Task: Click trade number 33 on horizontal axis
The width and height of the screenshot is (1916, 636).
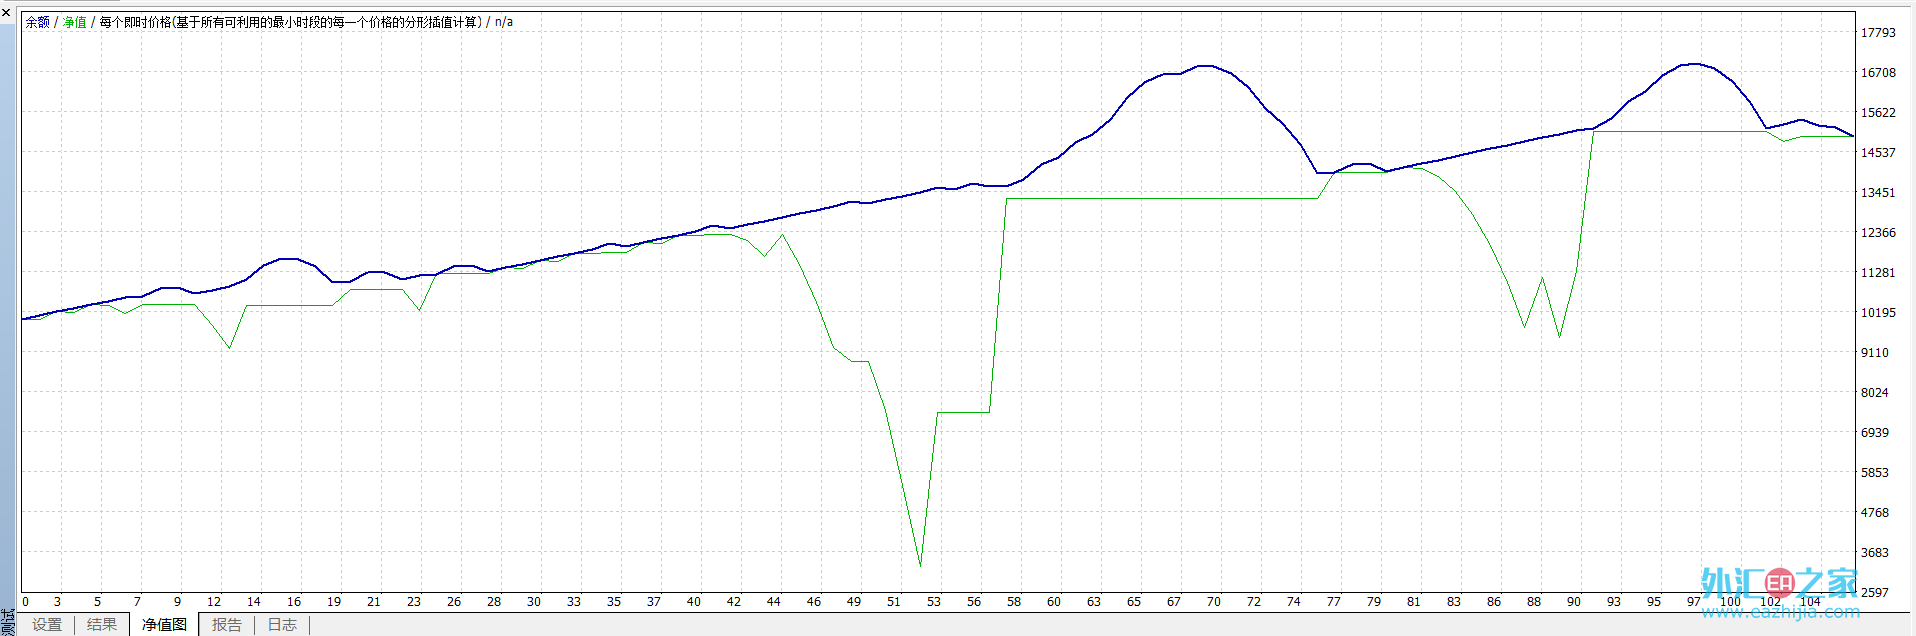Action: [574, 602]
